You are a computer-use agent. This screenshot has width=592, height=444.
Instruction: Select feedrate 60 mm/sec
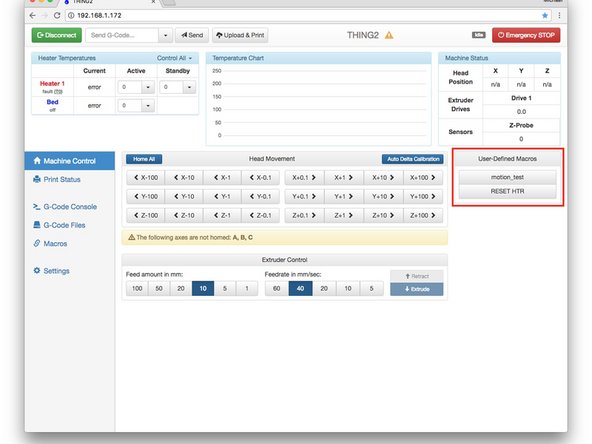[x=277, y=288]
